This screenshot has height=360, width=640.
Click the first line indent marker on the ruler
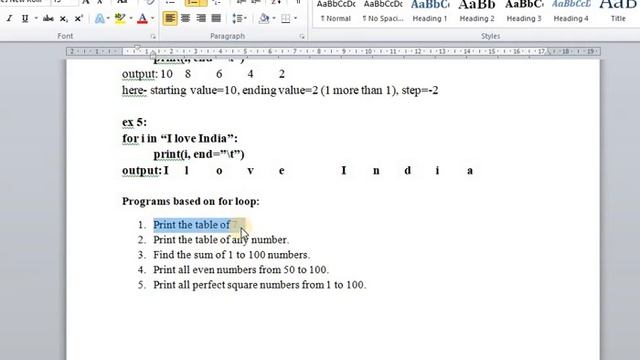(137, 48)
